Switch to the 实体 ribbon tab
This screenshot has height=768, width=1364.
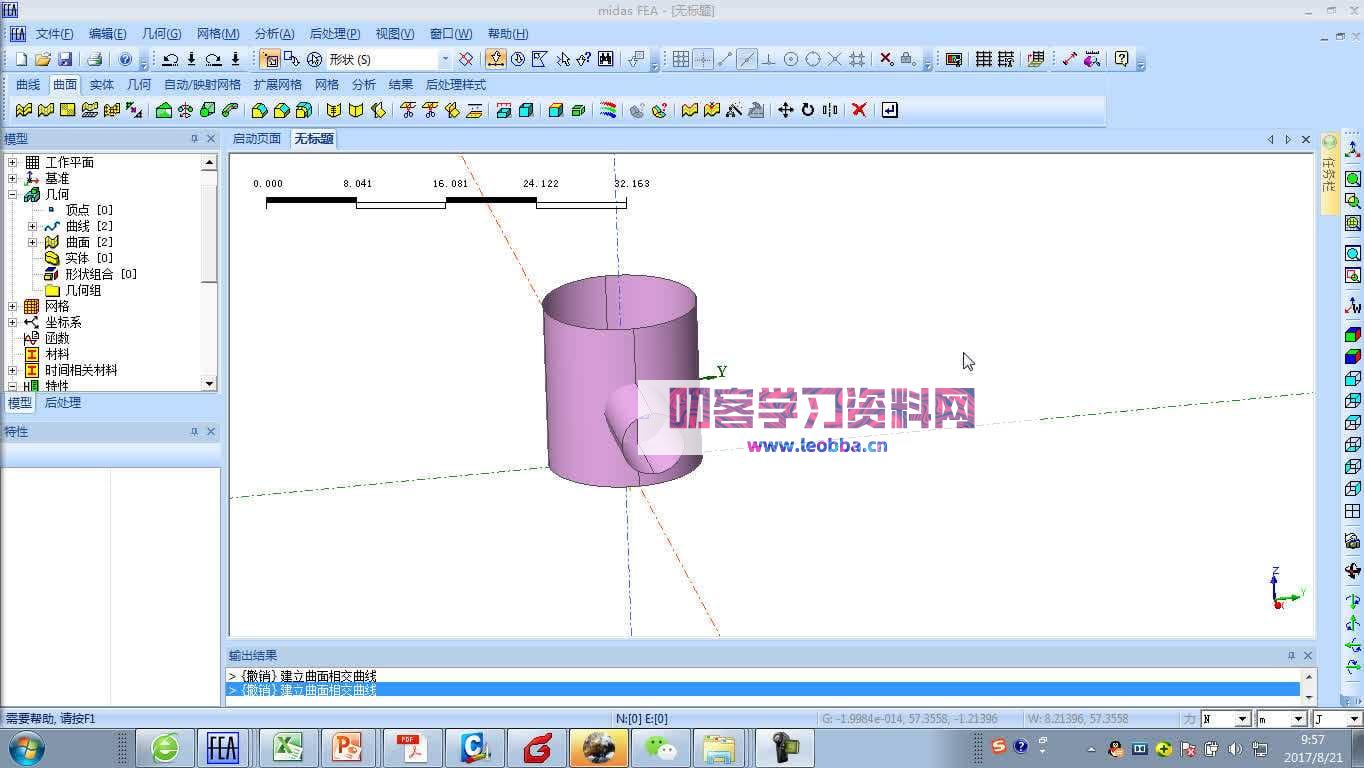pos(101,84)
